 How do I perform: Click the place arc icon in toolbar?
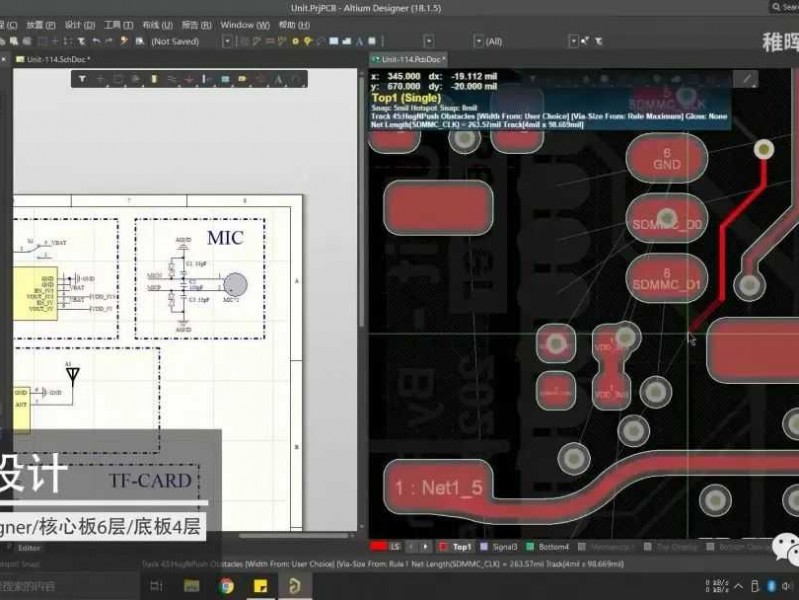[321, 41]
